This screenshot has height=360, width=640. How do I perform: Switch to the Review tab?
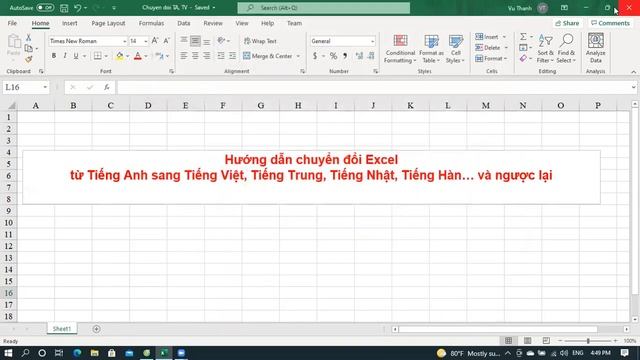[x=213, y=23]
